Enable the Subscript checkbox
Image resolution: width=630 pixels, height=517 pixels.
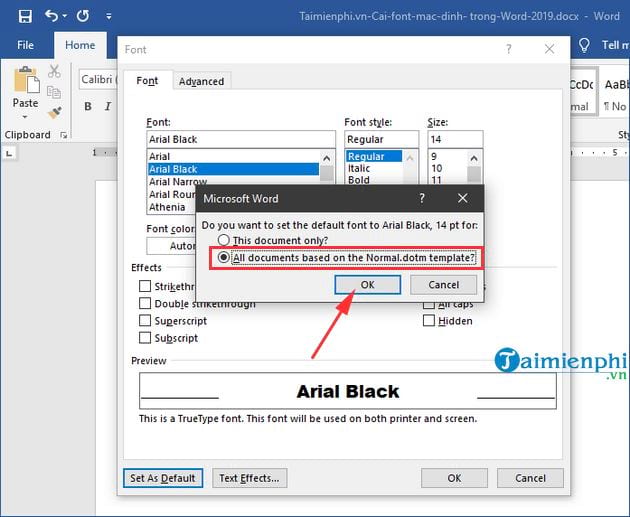click(145, 338)
